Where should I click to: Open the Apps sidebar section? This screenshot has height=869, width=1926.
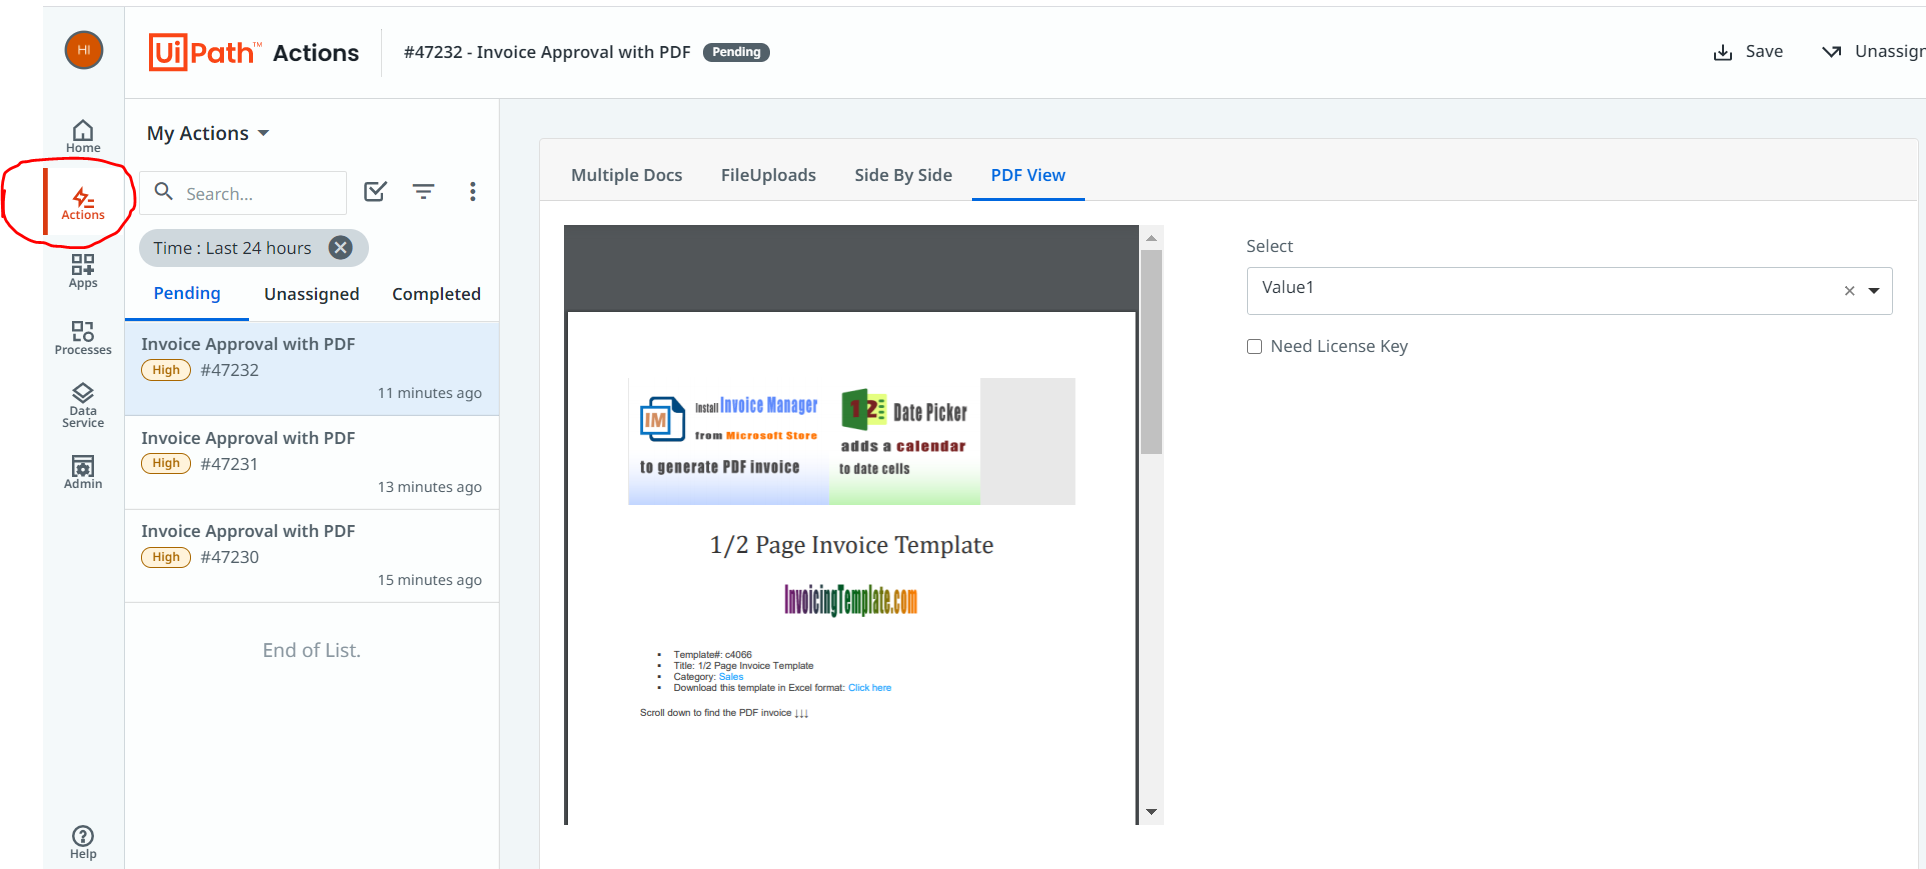coord(83,271)
